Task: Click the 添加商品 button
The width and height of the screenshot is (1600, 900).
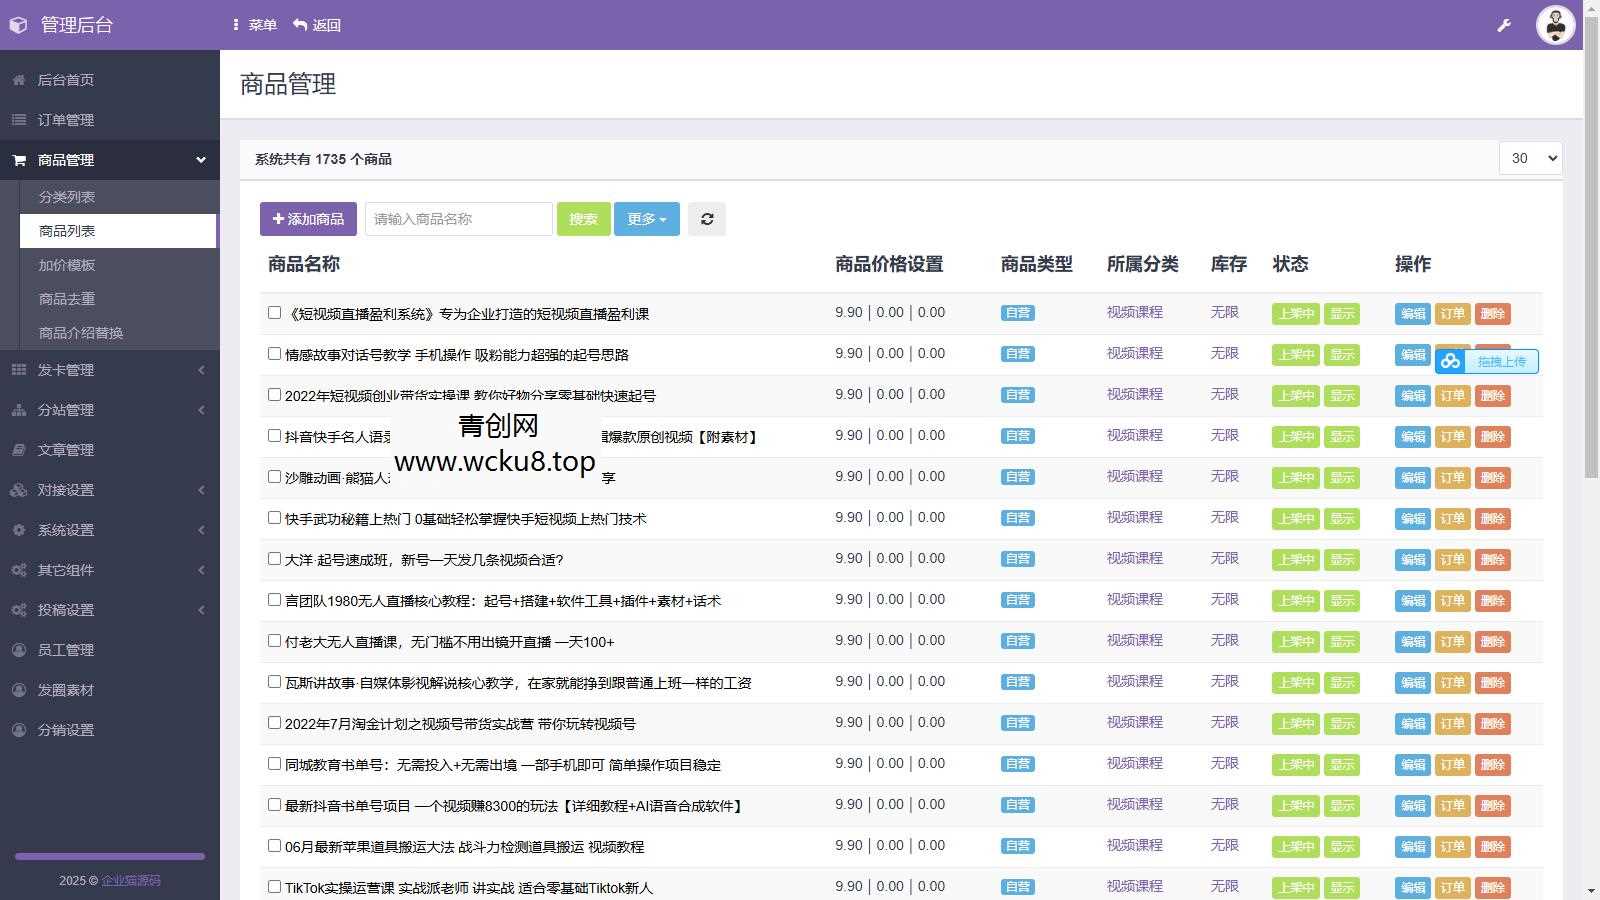Action: coord(308,218)
